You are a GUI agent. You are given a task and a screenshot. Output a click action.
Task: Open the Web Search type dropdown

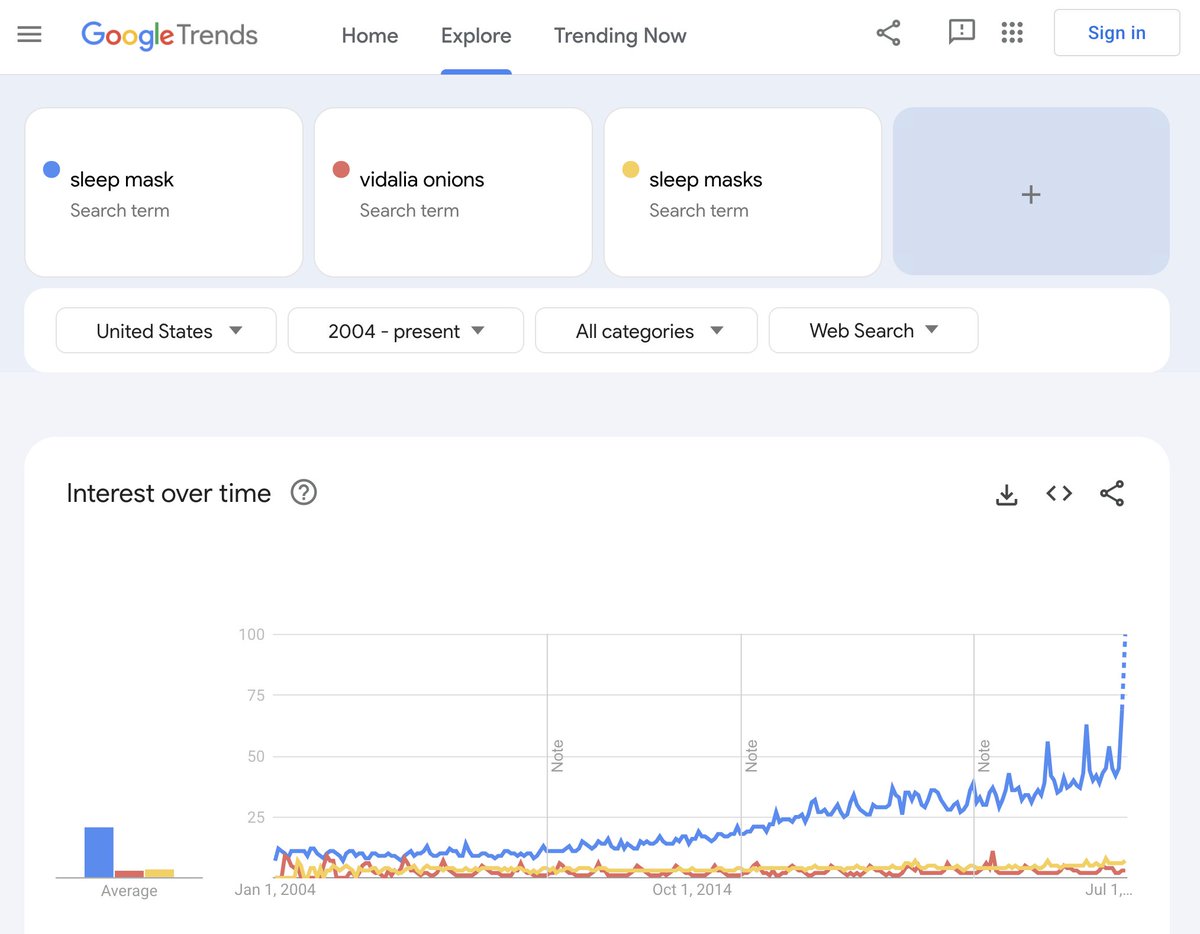click(x=873, y=331)
